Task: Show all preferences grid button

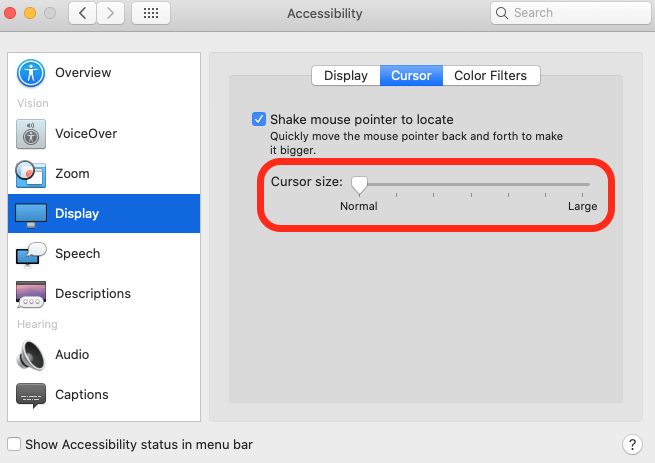Action: click(x=151, y=13)
